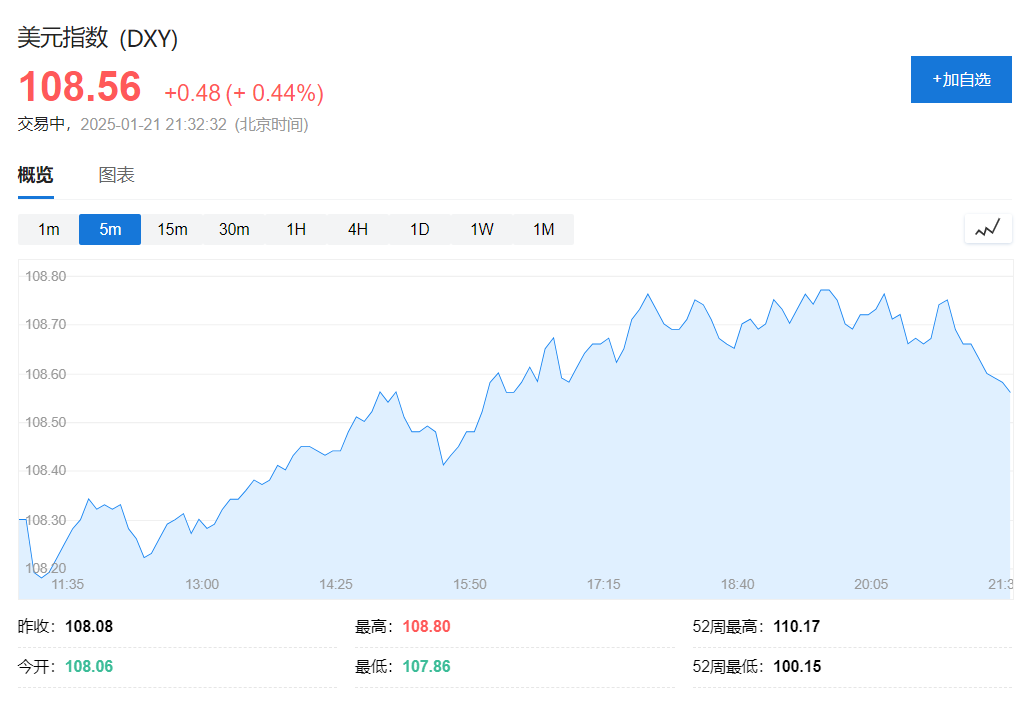Pick the 4H chart interval
This screenshot has height=722, width=1028.
(358, 229)
